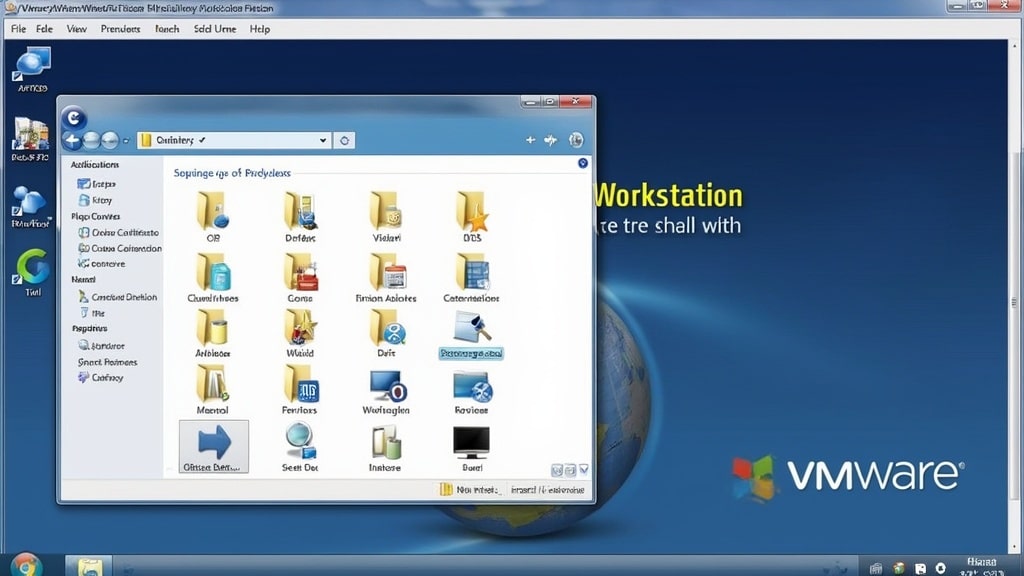Click the refresh button beside address bar
The width and height of the screenshot is (1024, 576).
pyautogui.click(x=344, y=140)
